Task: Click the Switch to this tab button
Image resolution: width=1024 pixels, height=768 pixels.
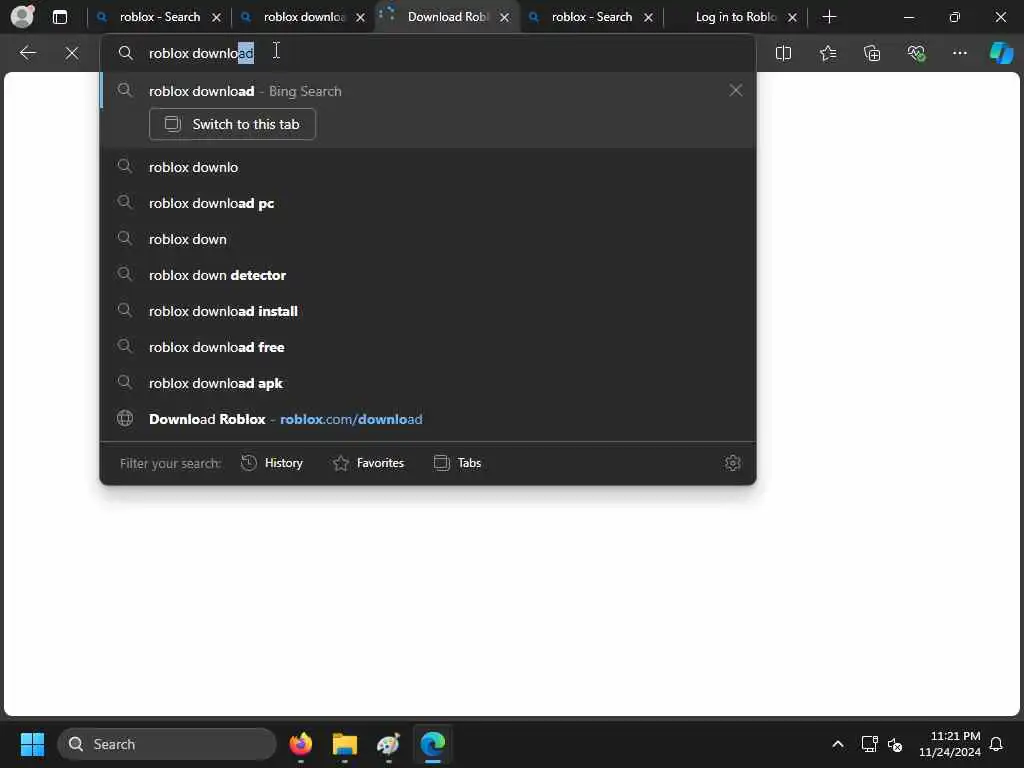Action: click(x=232, y=124)
